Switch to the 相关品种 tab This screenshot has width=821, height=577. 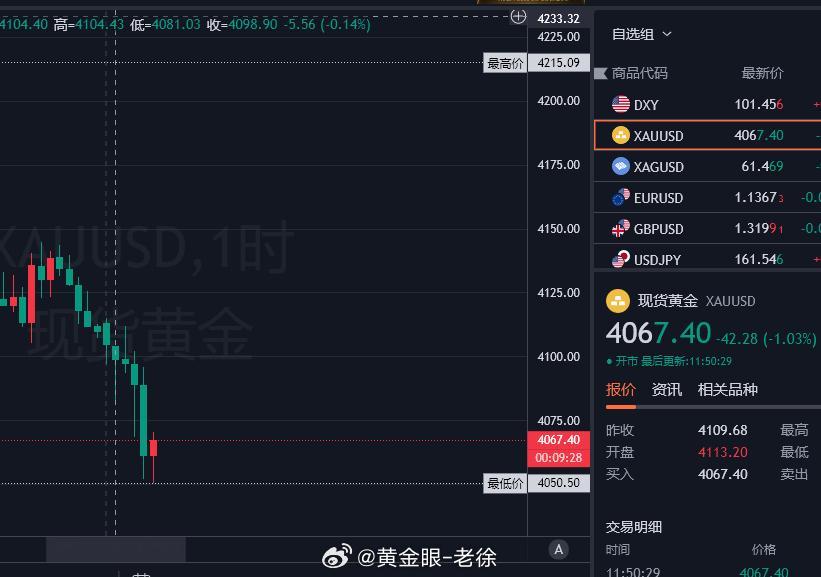click(727, 390)
